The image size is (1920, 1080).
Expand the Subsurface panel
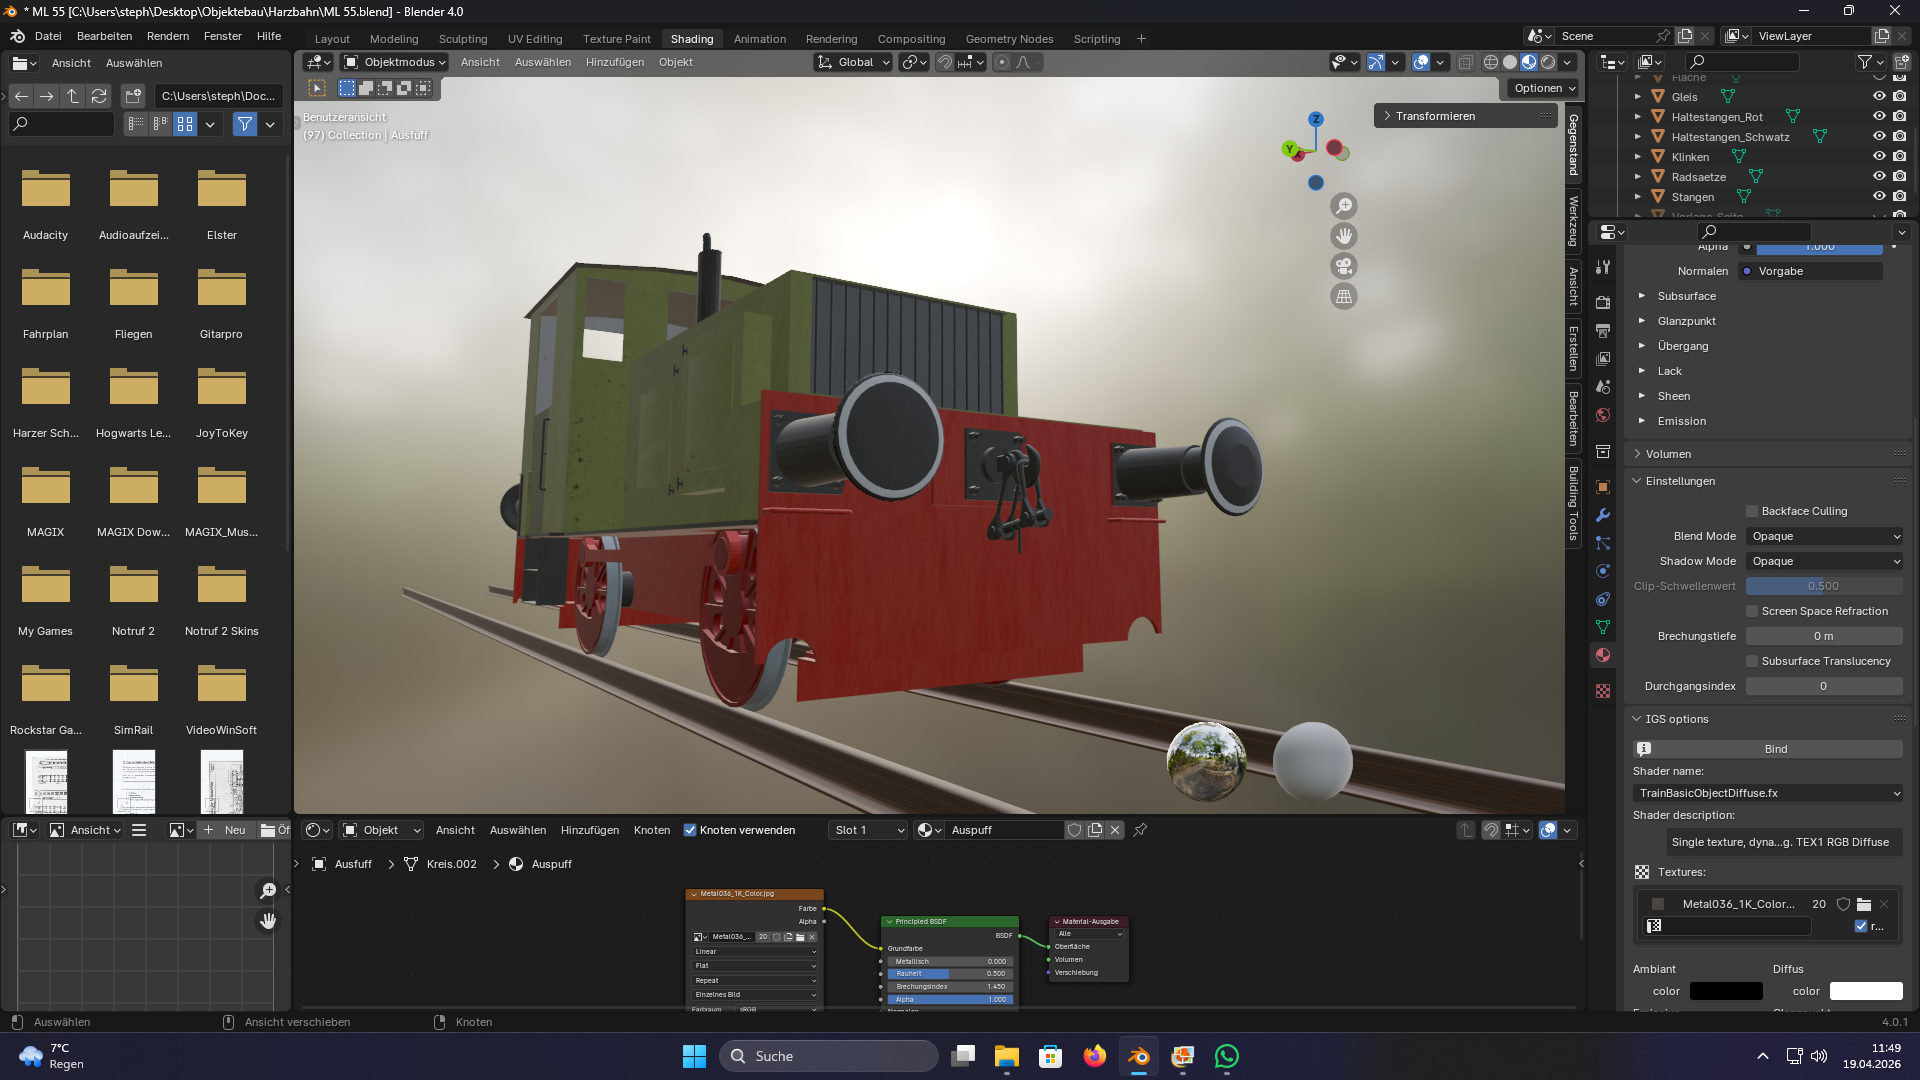[1686, 296]
